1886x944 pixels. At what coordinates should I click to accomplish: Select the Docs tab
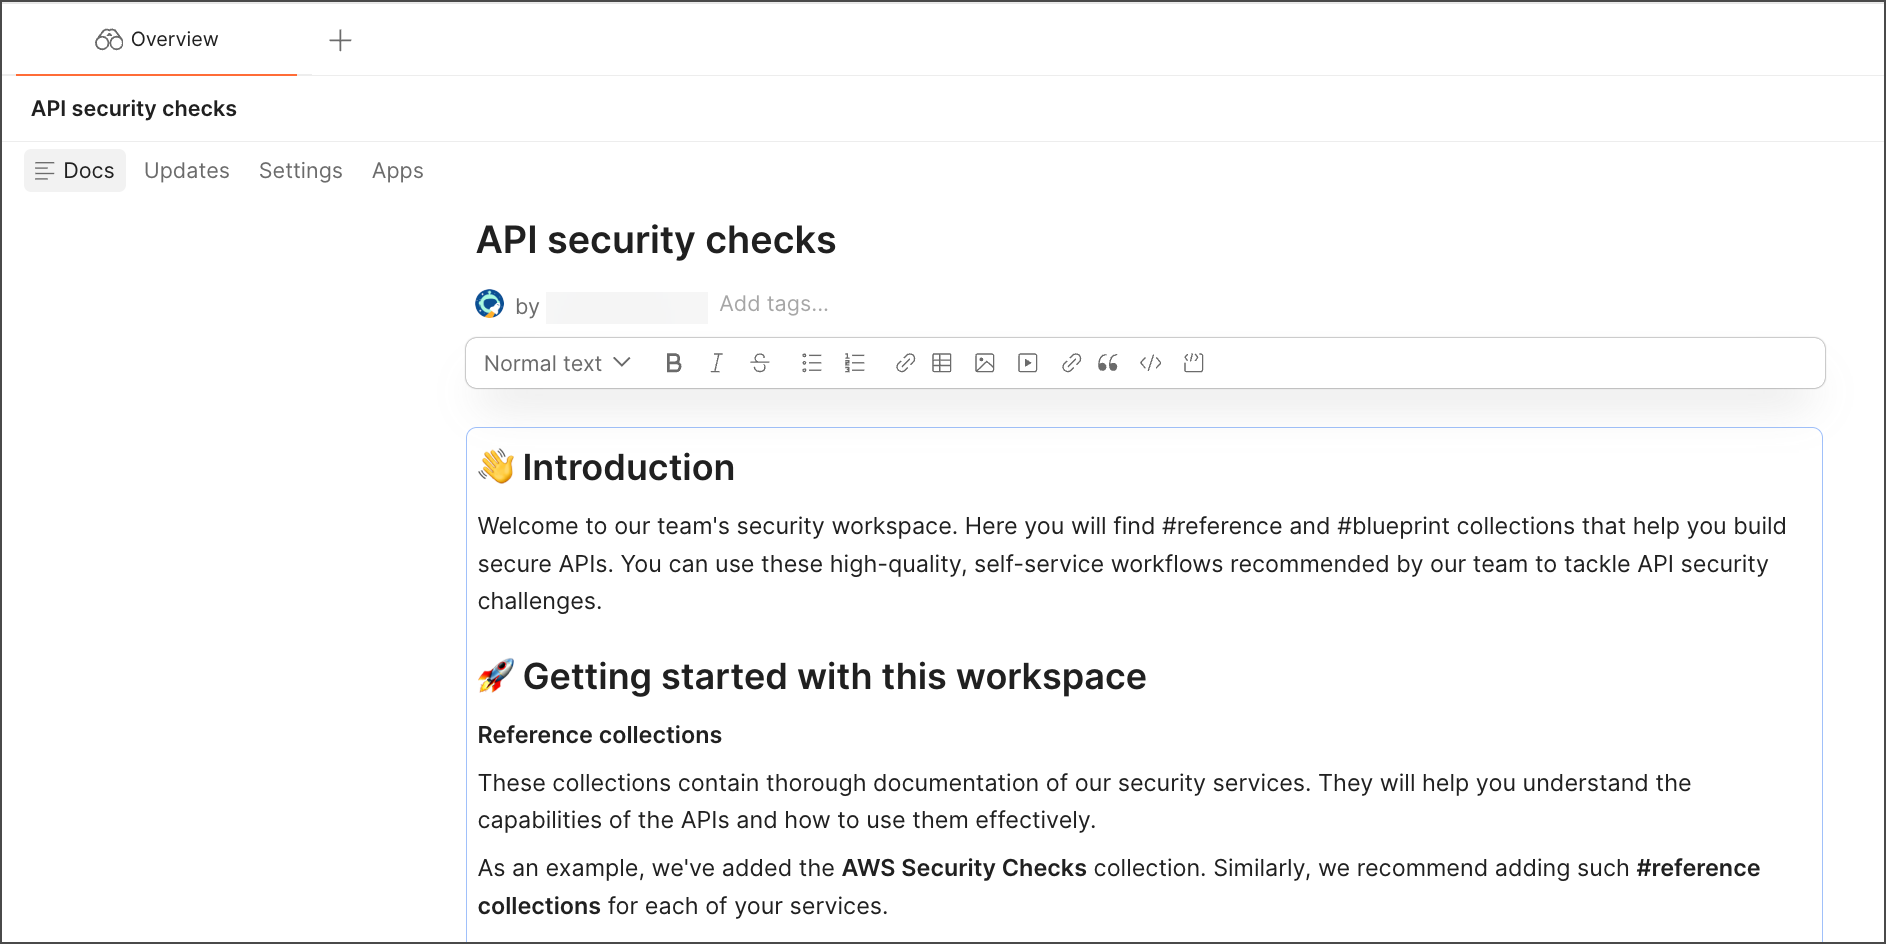75,171
